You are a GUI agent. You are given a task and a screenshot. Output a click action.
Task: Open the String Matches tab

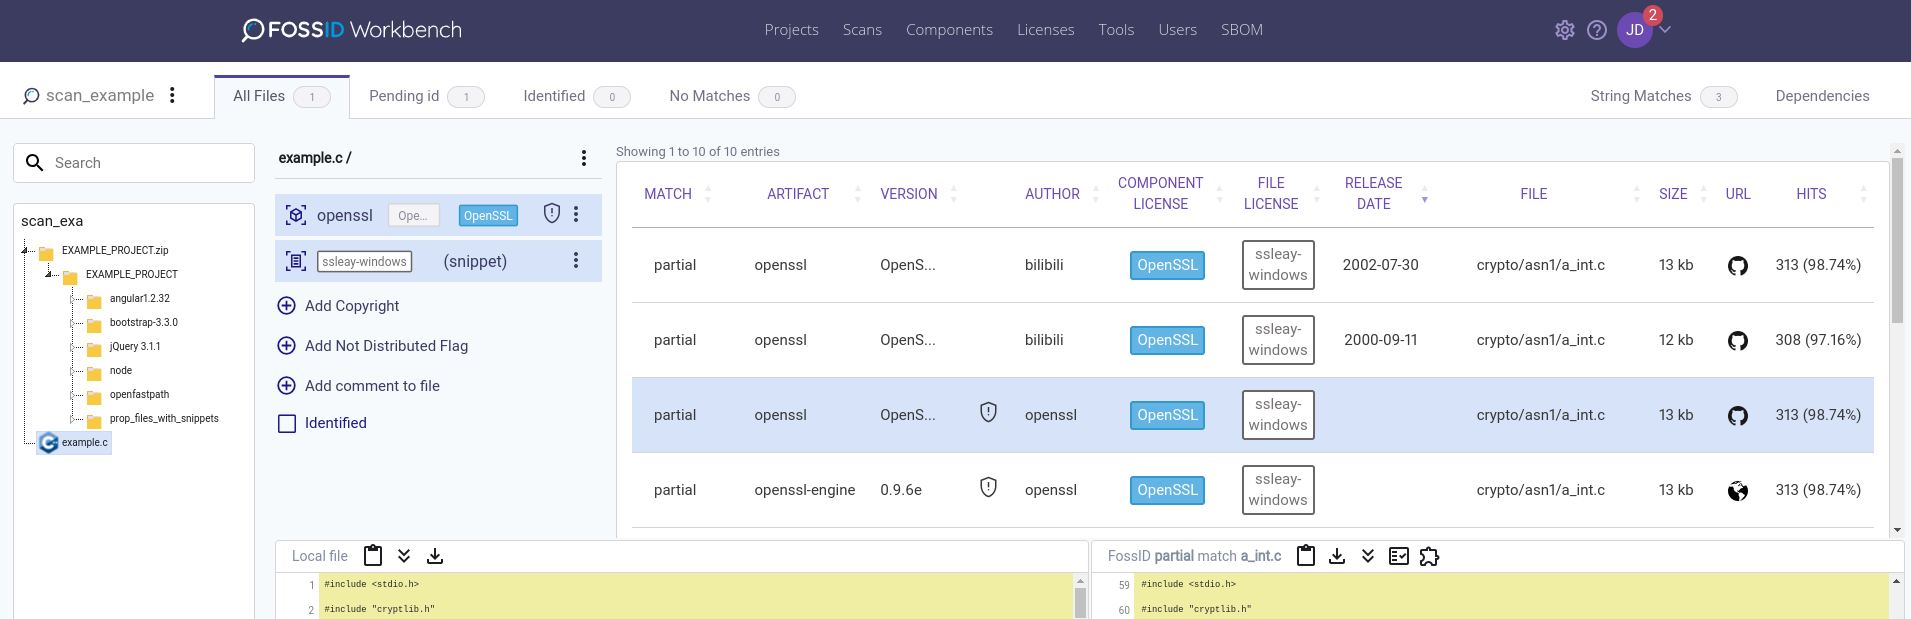pos(1663,96)
